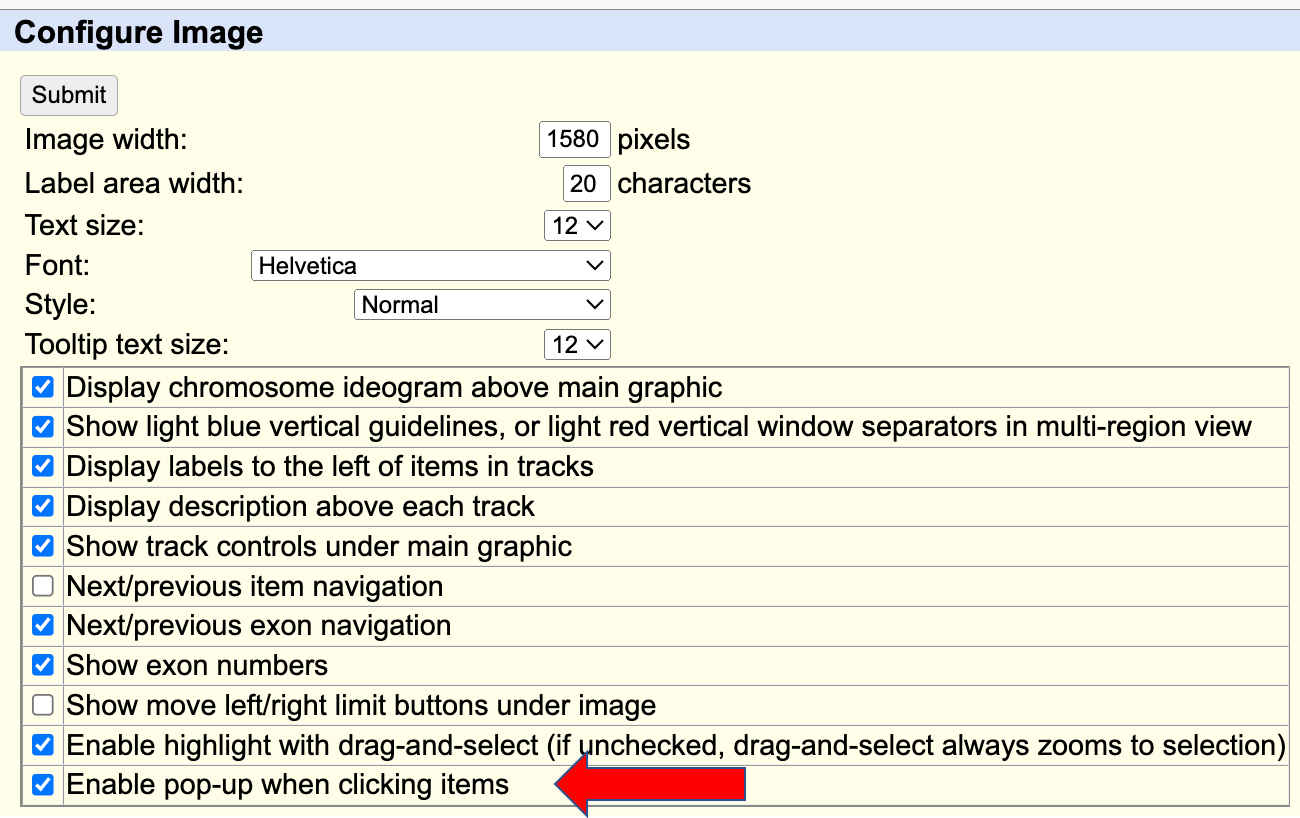Viewport: 1300px width, 818px height.
Task: Disable highlight with drag-and-select
Action: click(x=41, y=744)
